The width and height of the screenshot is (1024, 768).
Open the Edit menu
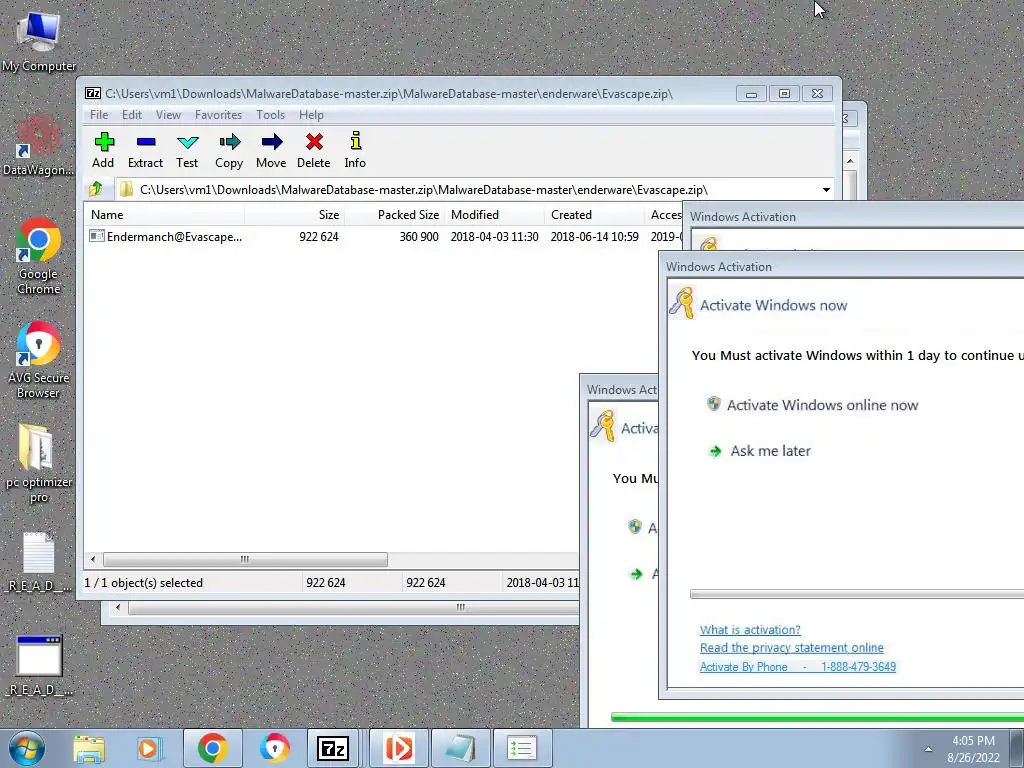131,115
